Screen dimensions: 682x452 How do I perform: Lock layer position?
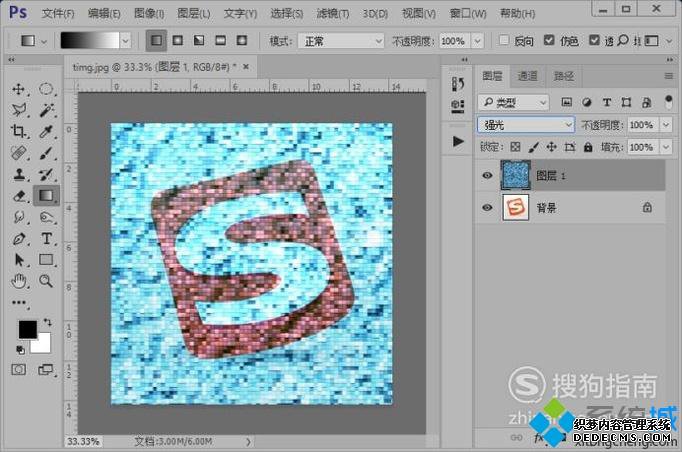(x=552, y=147)
